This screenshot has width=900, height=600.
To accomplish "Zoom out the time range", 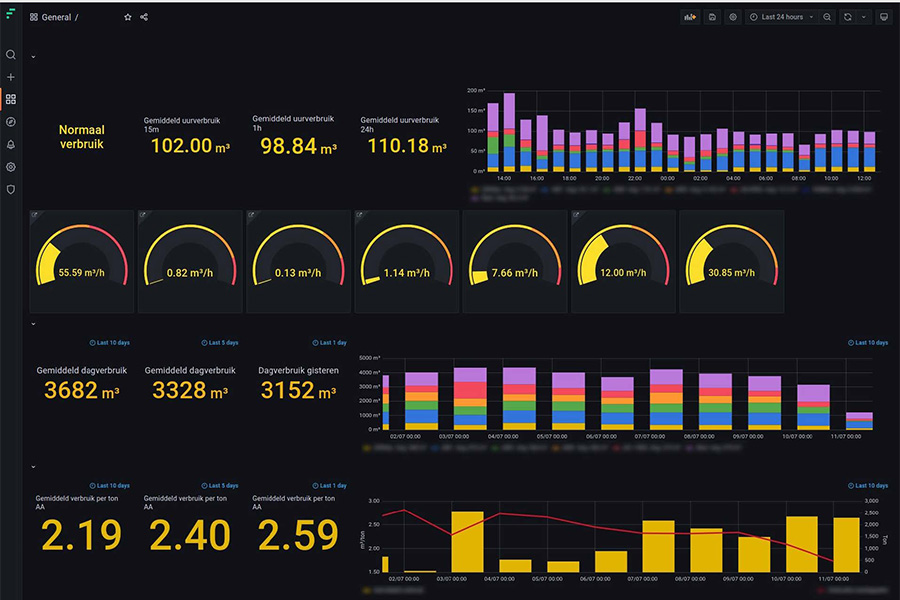I will click(x=827, y=17).
